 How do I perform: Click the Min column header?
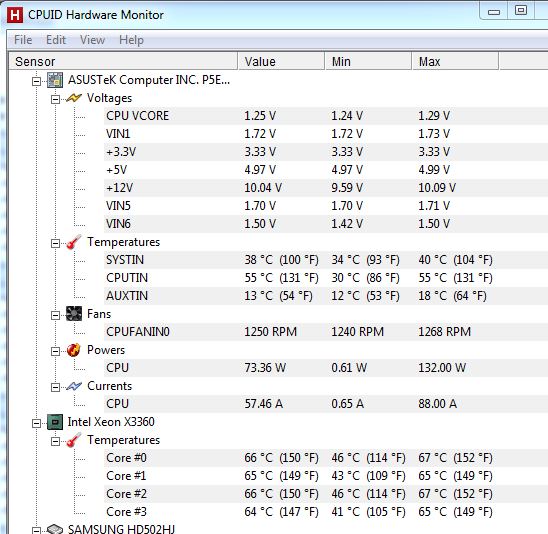[368, 62]
